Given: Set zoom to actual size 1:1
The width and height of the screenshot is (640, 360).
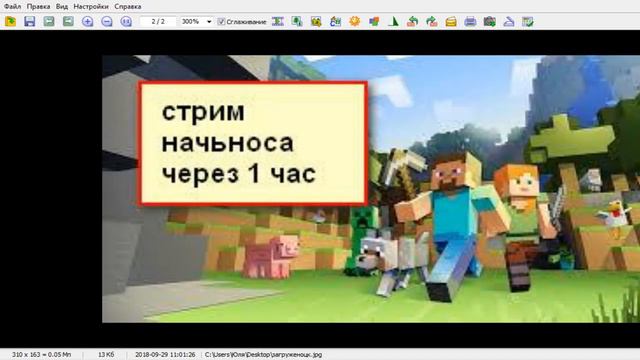Looking at the screenshot, I should click(126, 21).
